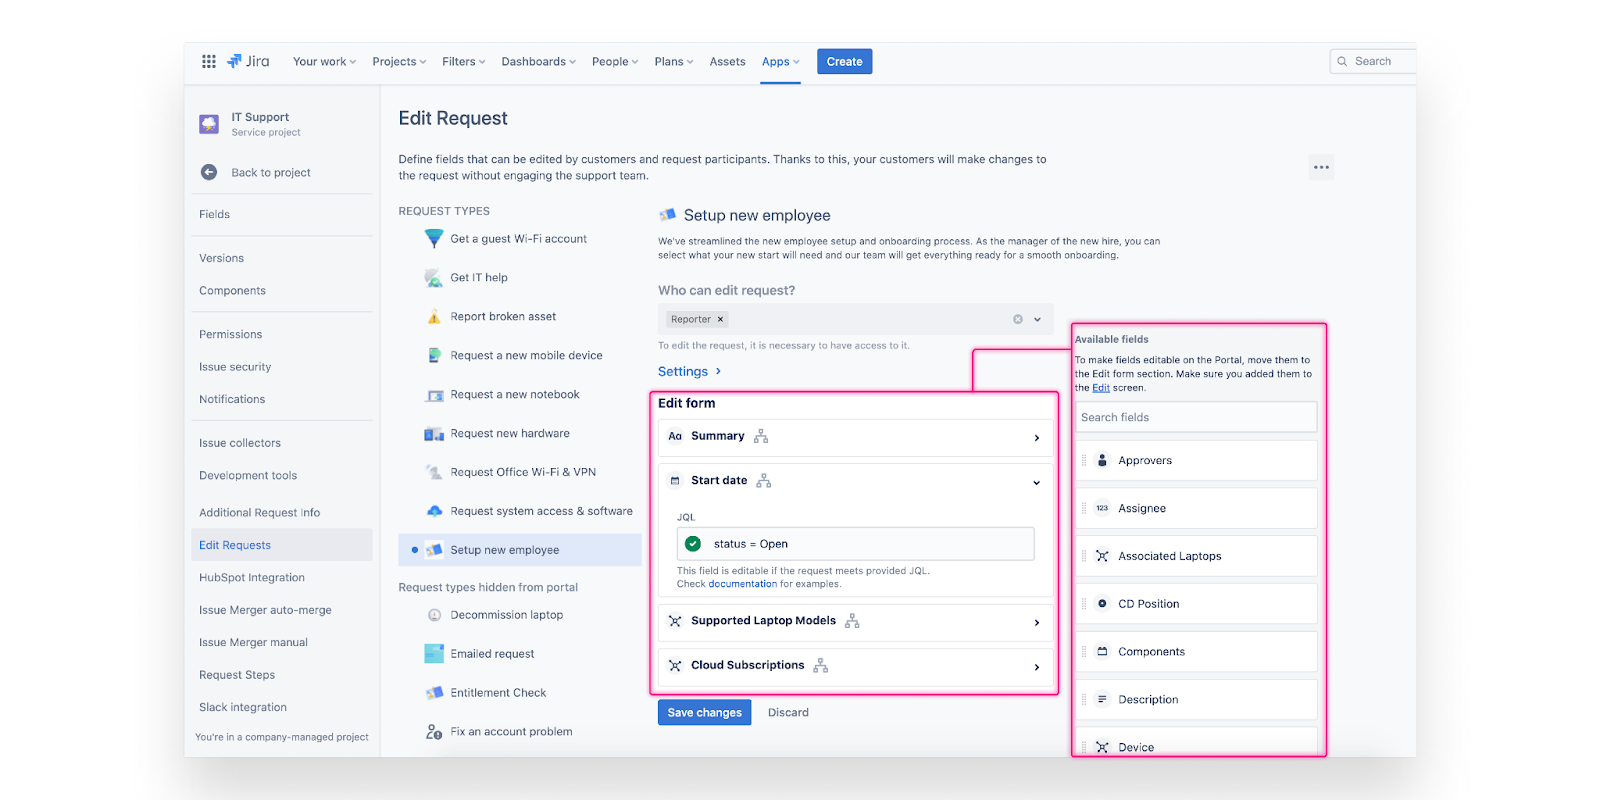The height and width of the screenshot is (800, 1600).
Task: Collapse the Start date field row
Action: [1037, 482]
